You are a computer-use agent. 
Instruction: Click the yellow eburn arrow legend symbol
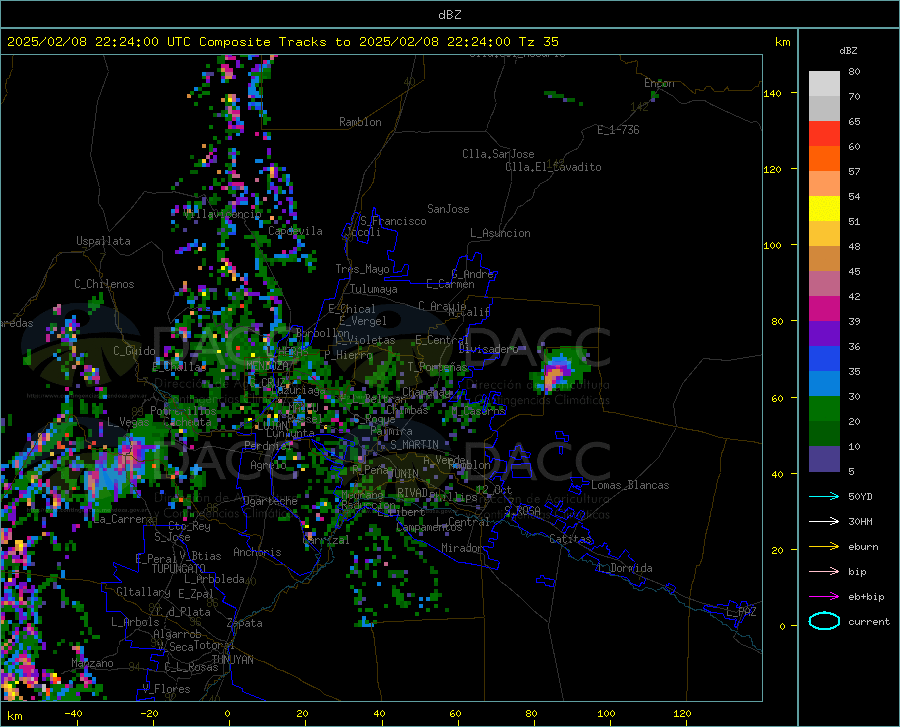point(824,547)
